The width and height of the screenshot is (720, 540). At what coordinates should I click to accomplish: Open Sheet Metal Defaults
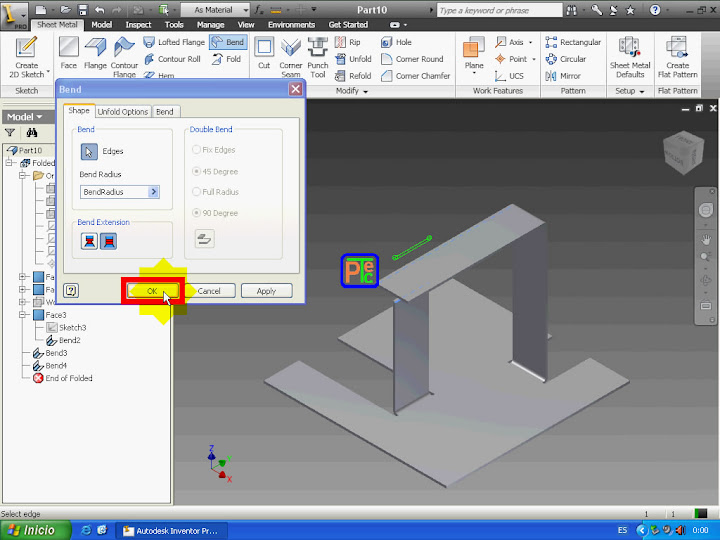(x=630, y=57)
